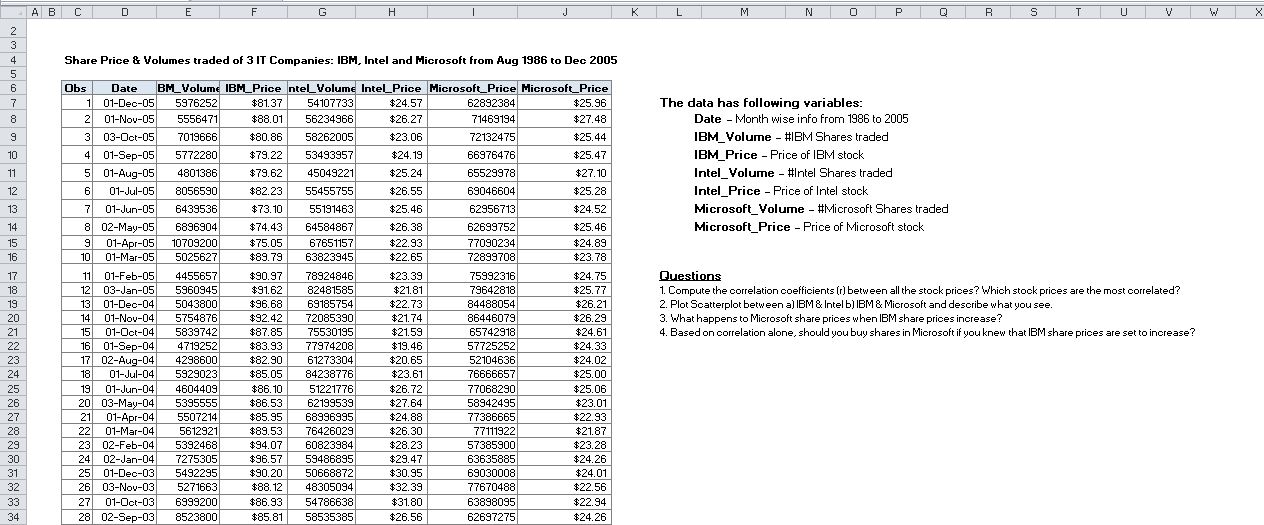Select row 10 header
The image size is (1264, 525).
11,155
